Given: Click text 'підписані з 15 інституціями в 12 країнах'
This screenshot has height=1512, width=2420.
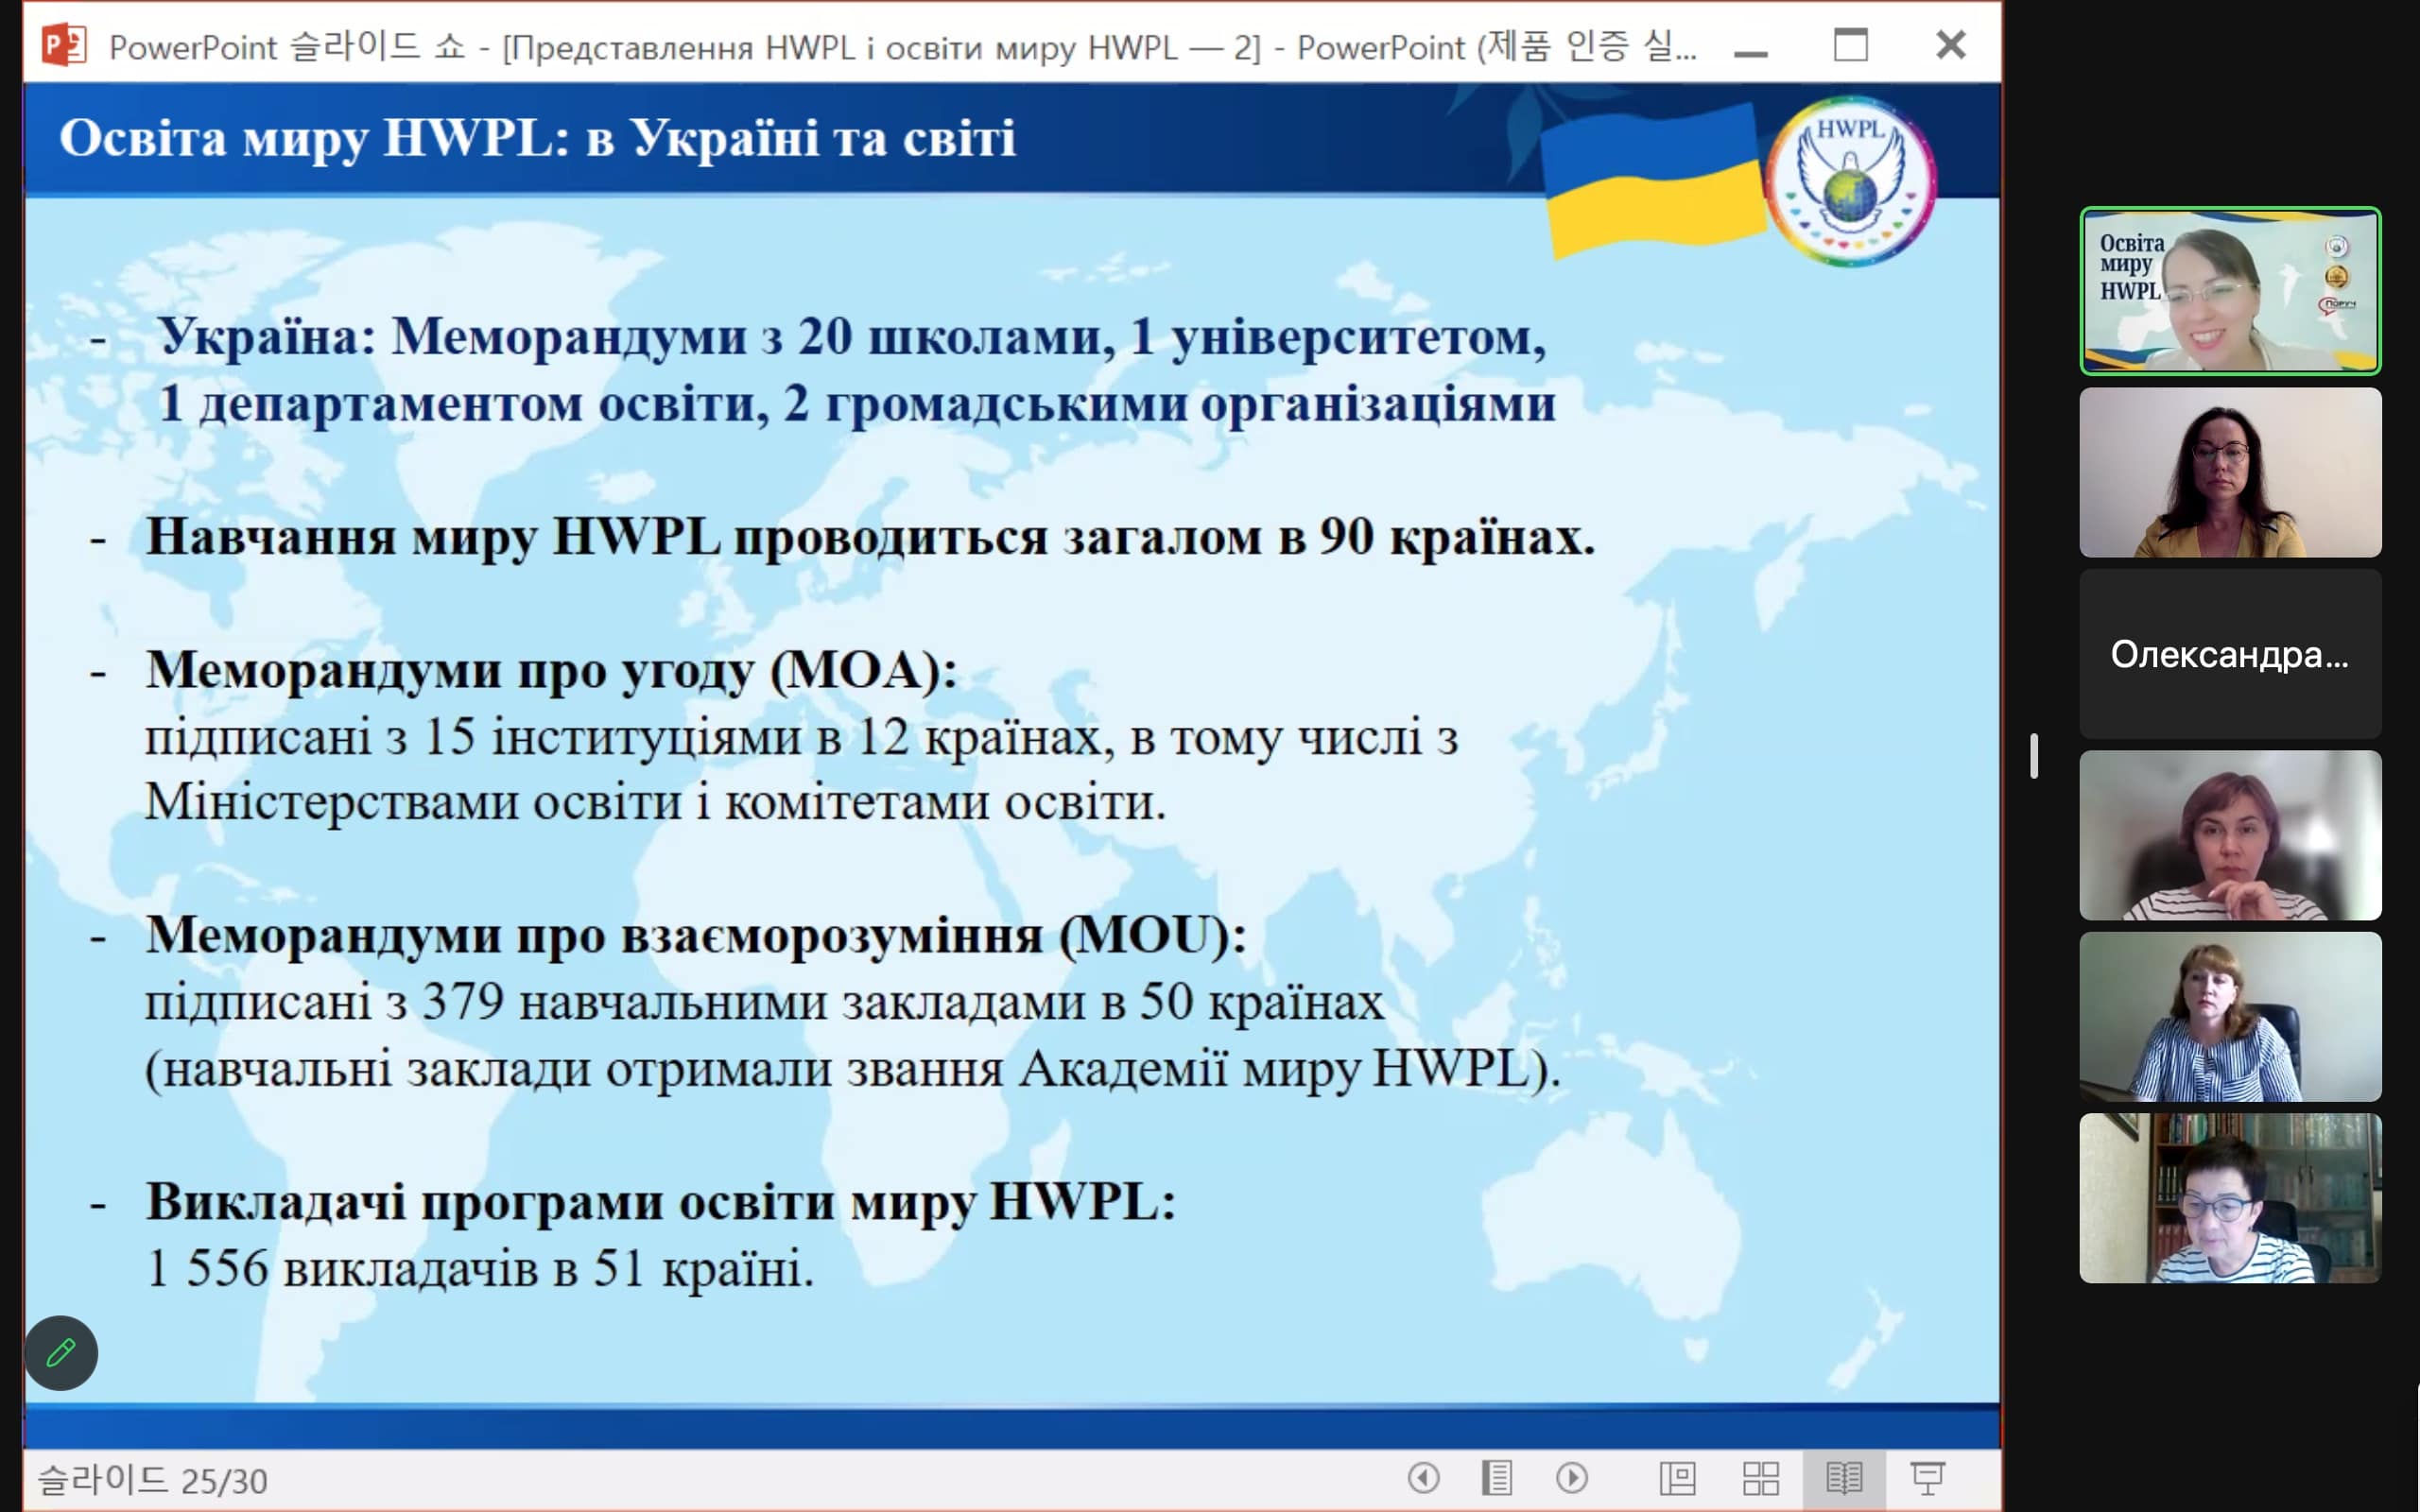Looking at the screenshot, I should [x=623, y=738].
